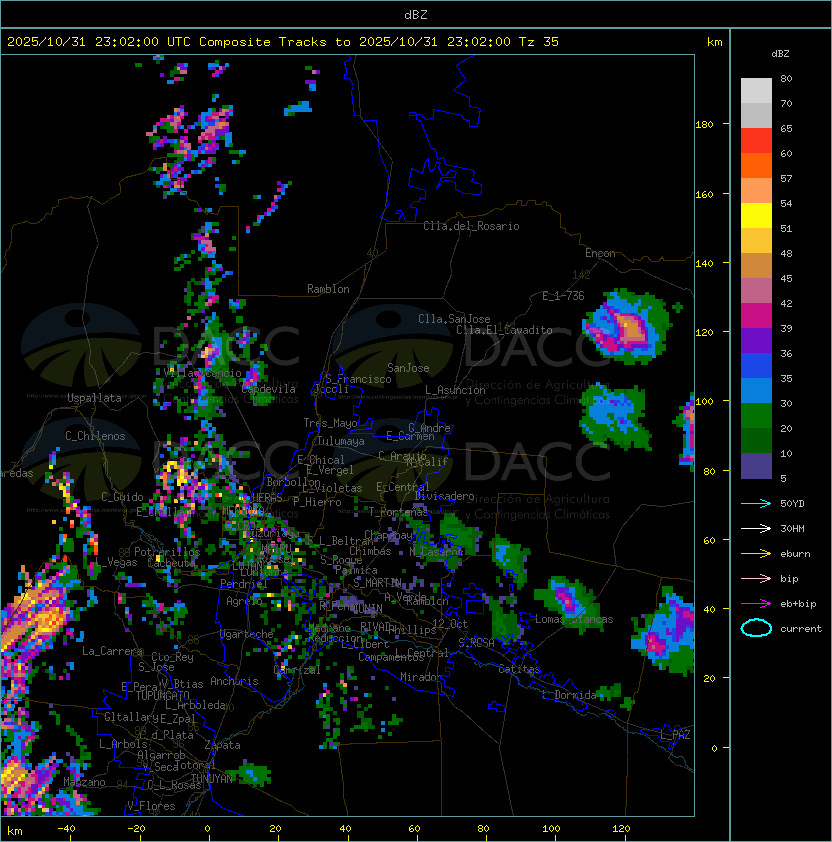Click the 'Tres_Mayo' place label
Viewport: 832px width, 842px height.
330,423
